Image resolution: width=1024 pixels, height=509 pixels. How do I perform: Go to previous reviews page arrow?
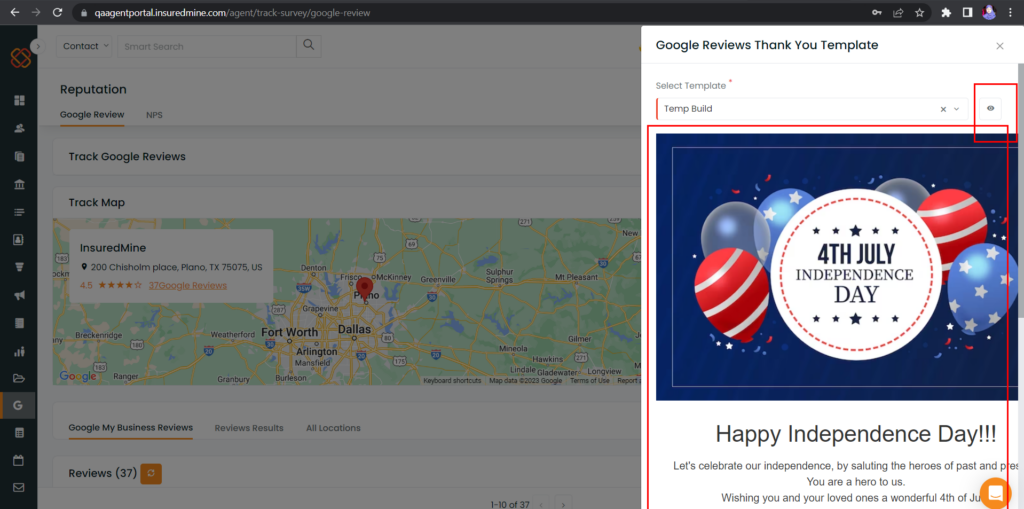[x=541, y=504]
